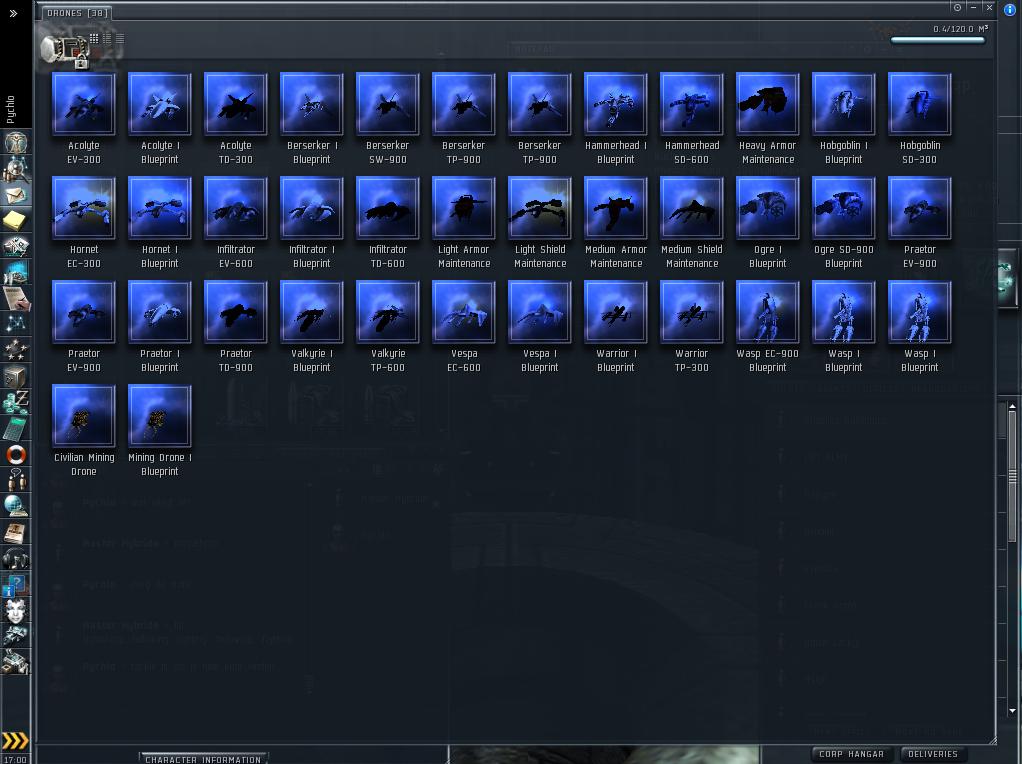Select the Heavy Armor Maintenance bot
The width and height of the screenshot is (1022, 764).
[767, 118]
